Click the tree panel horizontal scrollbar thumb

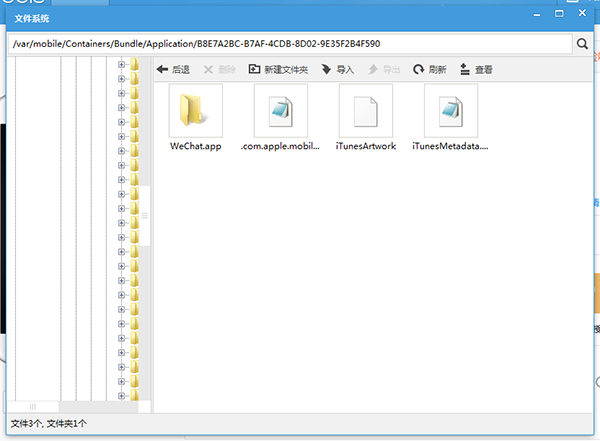click(x=33, y=407)
